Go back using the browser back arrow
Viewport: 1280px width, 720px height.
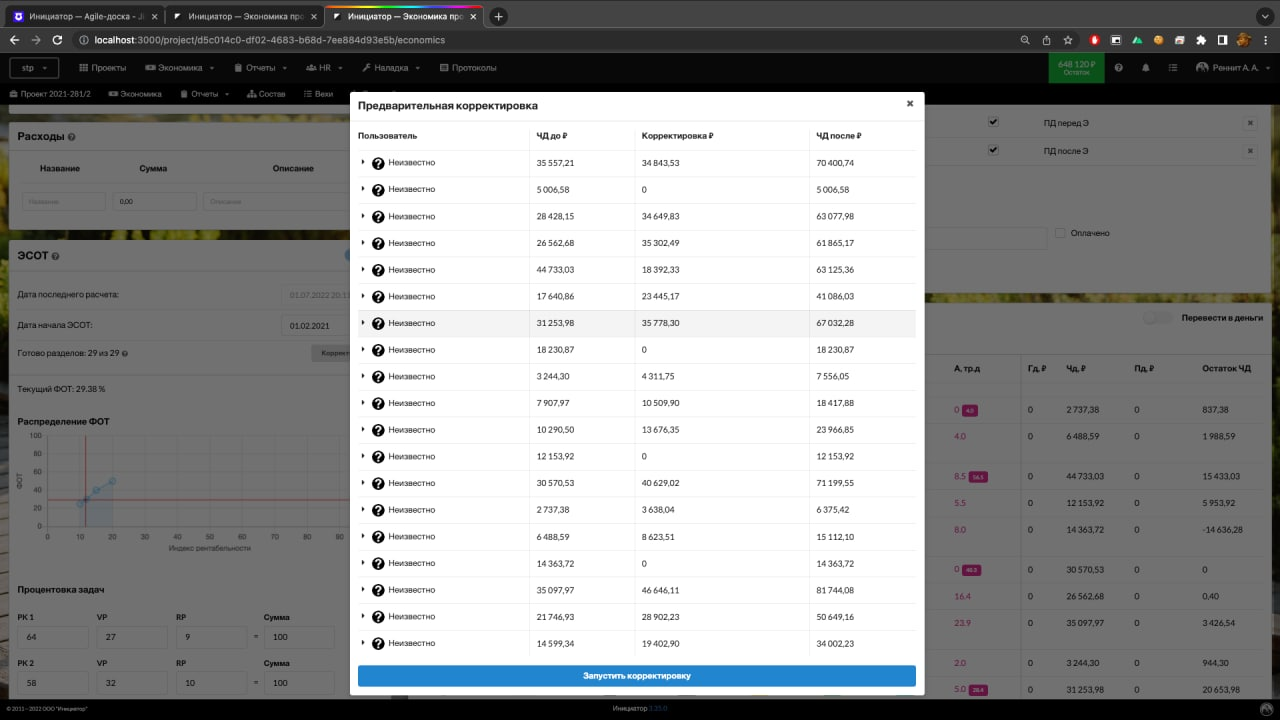coord(14,40)
